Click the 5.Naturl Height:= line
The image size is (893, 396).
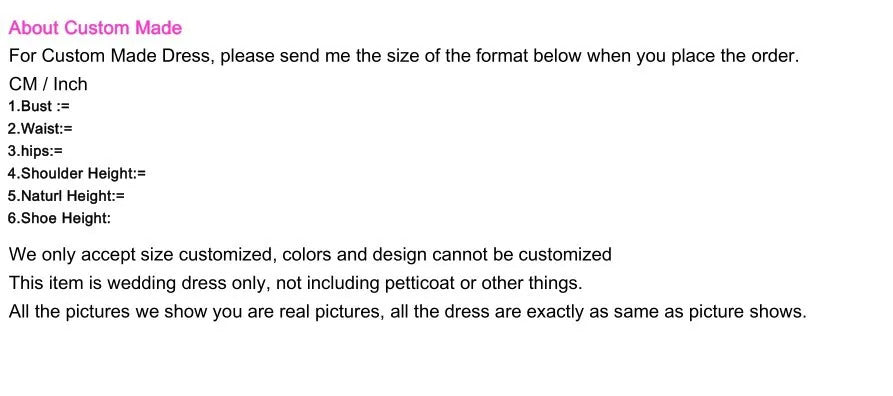coord(66,196)
